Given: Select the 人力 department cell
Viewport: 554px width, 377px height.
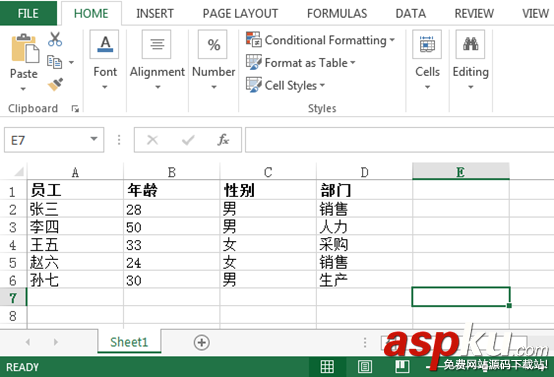Looking at the screenshot, I should (364, 227).
